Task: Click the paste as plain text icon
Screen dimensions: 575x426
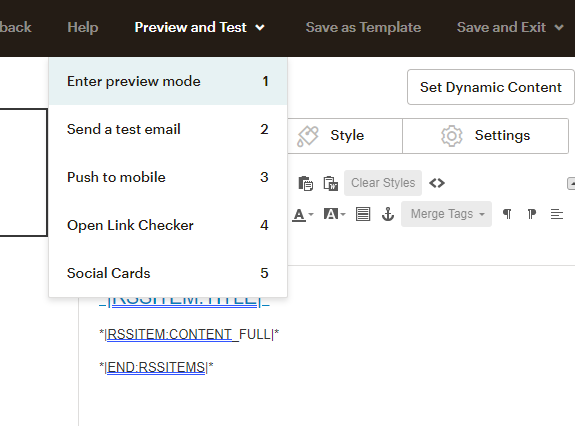Action: click(305, 183)
